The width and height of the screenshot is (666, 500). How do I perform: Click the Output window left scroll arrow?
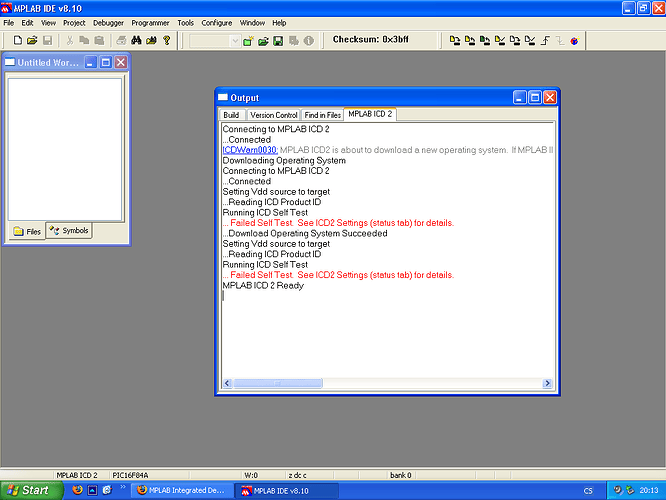click(x=227, y=383)
